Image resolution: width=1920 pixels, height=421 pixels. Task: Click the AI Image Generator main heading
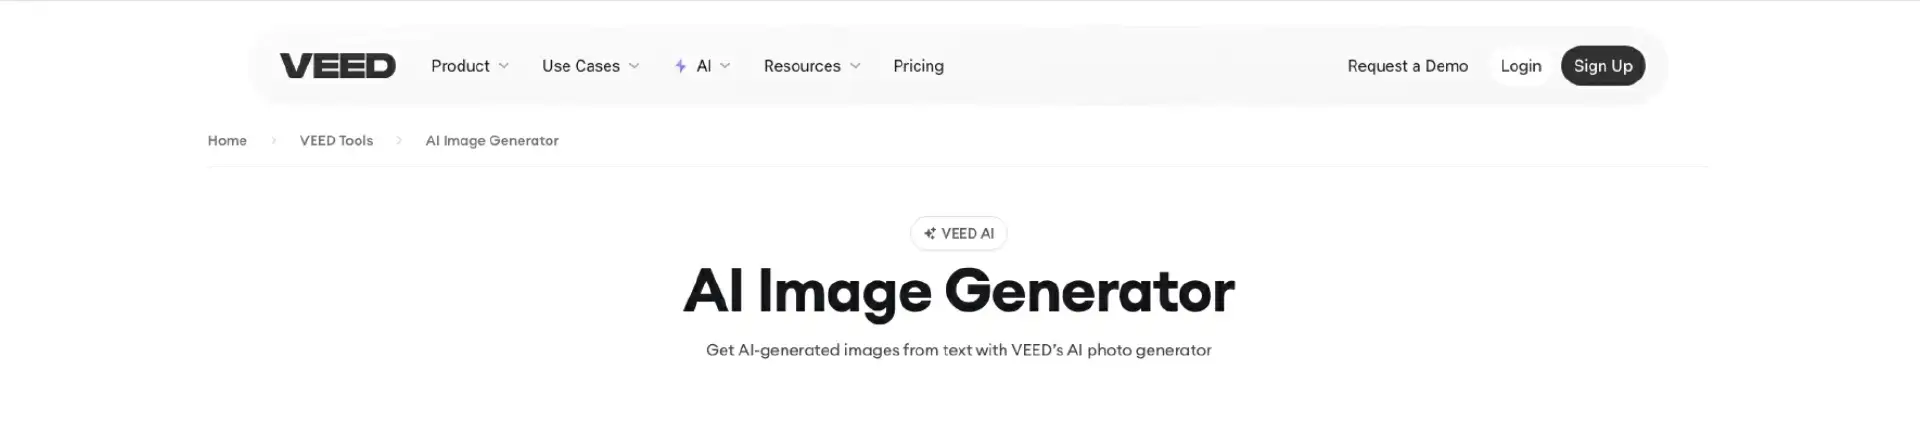958,292
